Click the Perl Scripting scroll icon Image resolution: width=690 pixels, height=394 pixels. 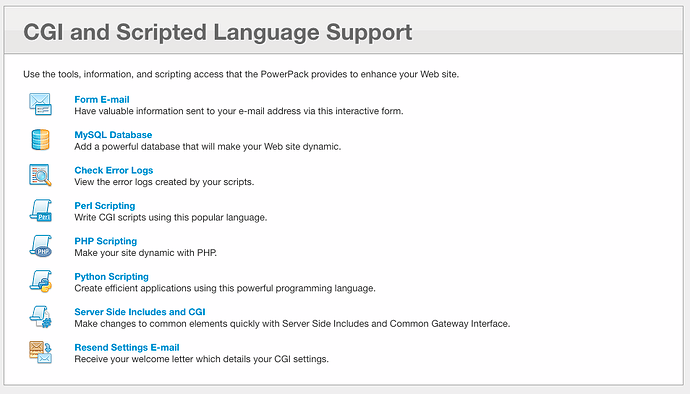(x=40, y=210)
